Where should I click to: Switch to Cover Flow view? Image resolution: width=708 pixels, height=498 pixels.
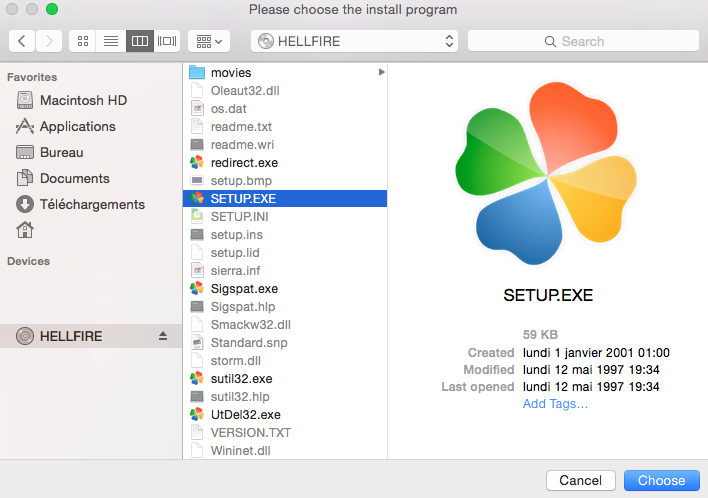coord(167,42)
